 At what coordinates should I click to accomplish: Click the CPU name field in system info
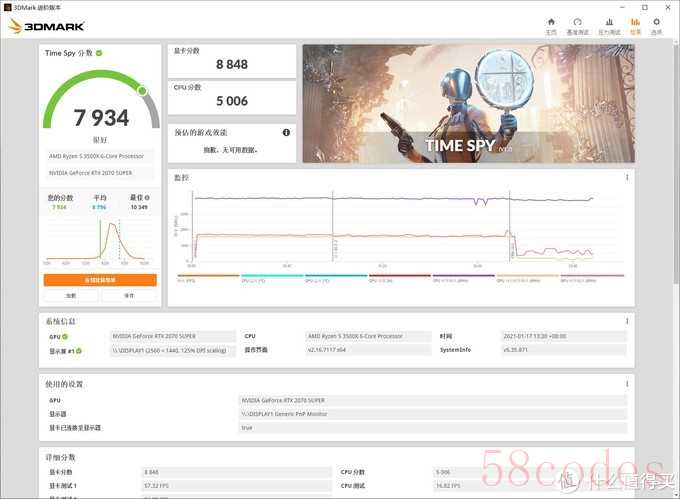tap(368, 336)
